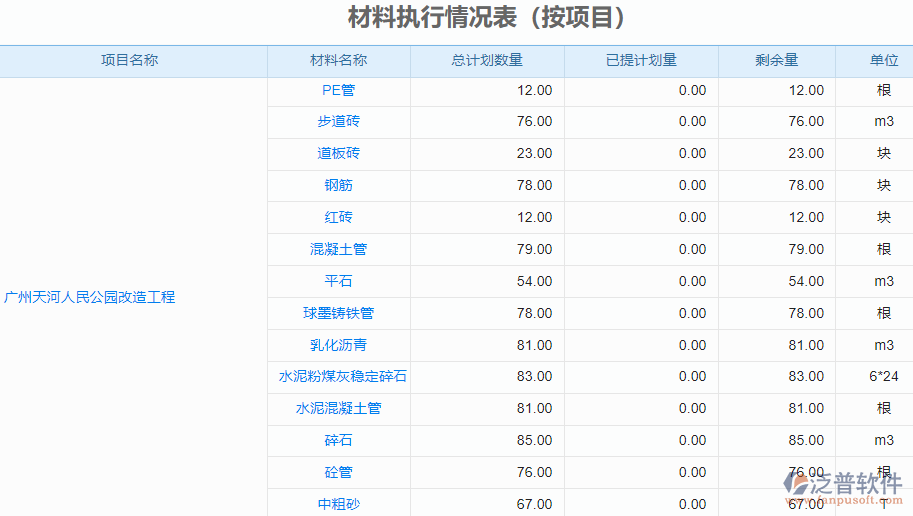Click the 项目名称 column header
The image size is (913, 516).
click(x=129, y=60)
